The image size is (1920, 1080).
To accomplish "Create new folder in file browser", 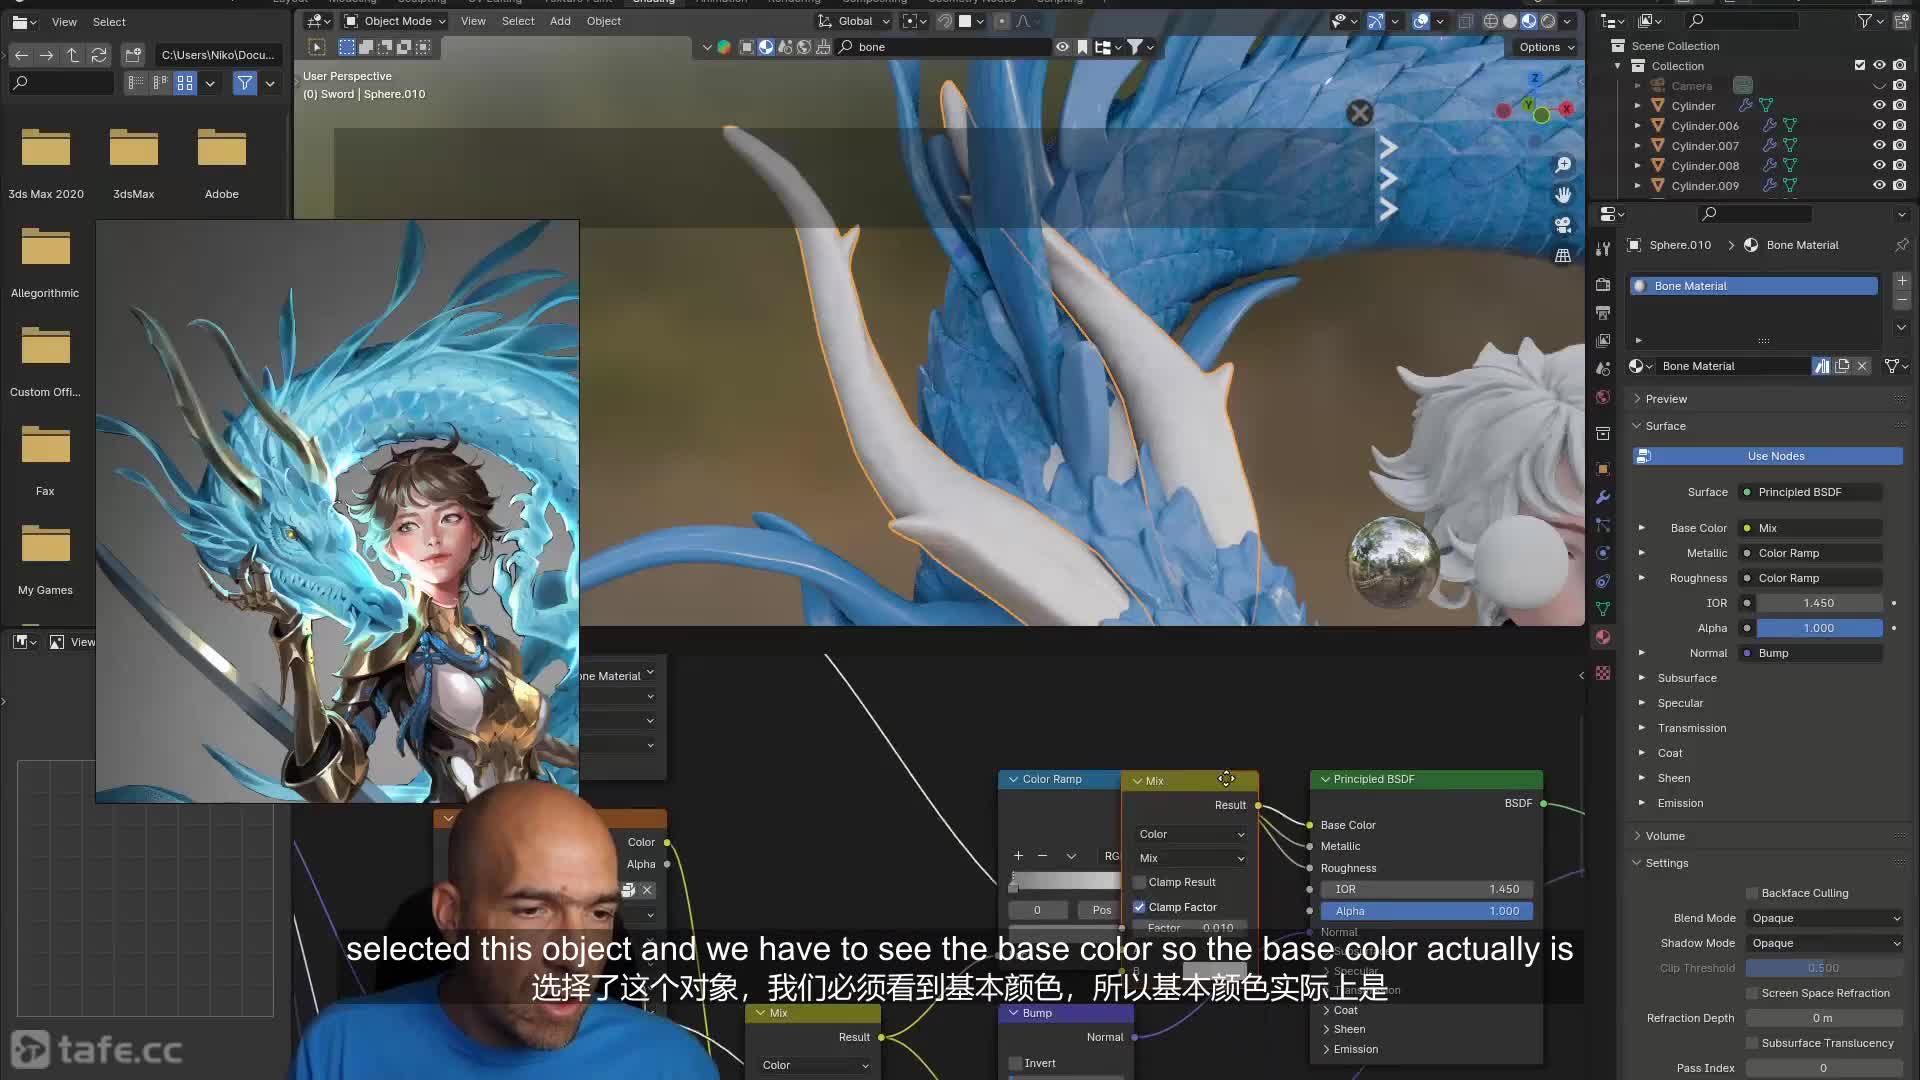I will (x=133, y=55).
